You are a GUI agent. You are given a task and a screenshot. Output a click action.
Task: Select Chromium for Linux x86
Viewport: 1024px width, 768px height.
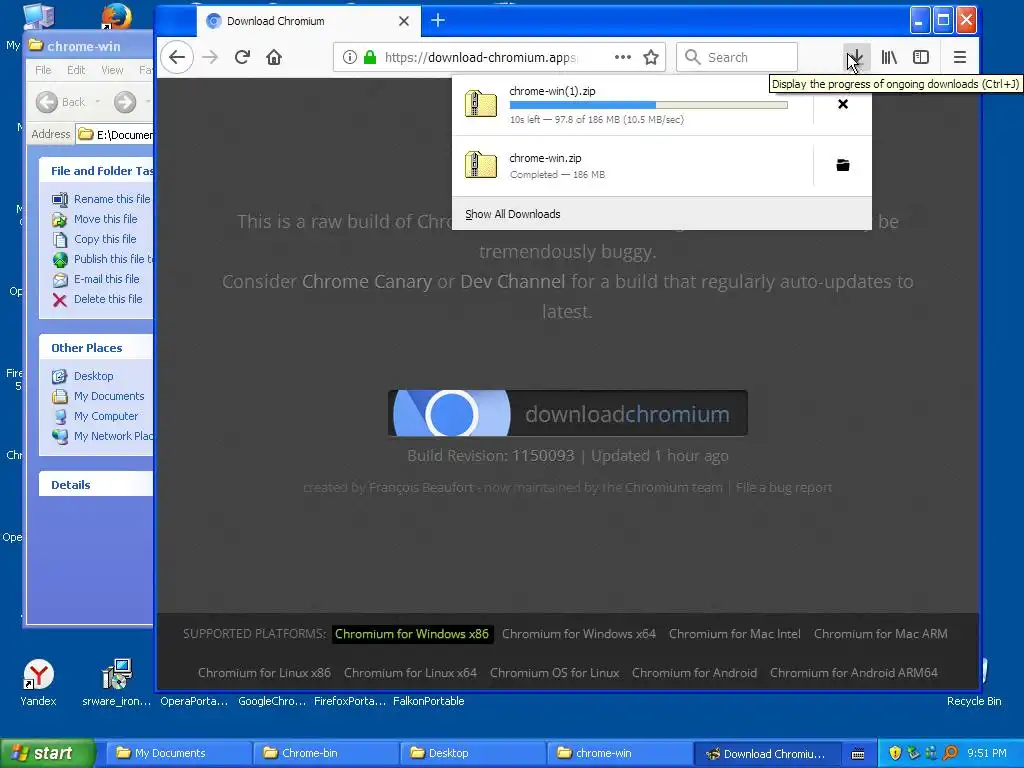pos(264,673)
